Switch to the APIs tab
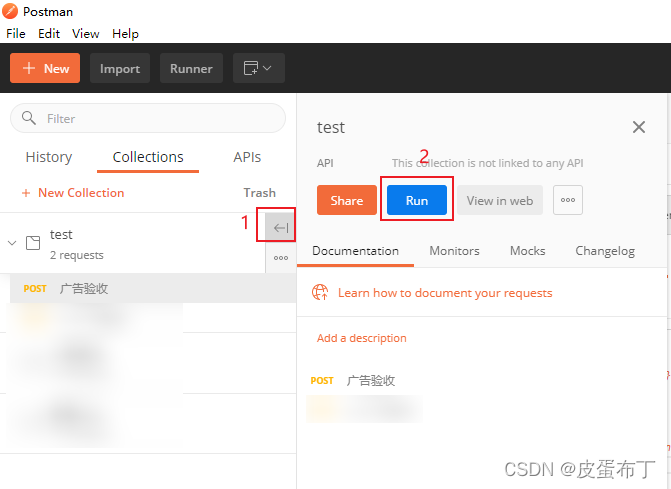The width and height of the screenshot is (671, 489). point(247,157)
